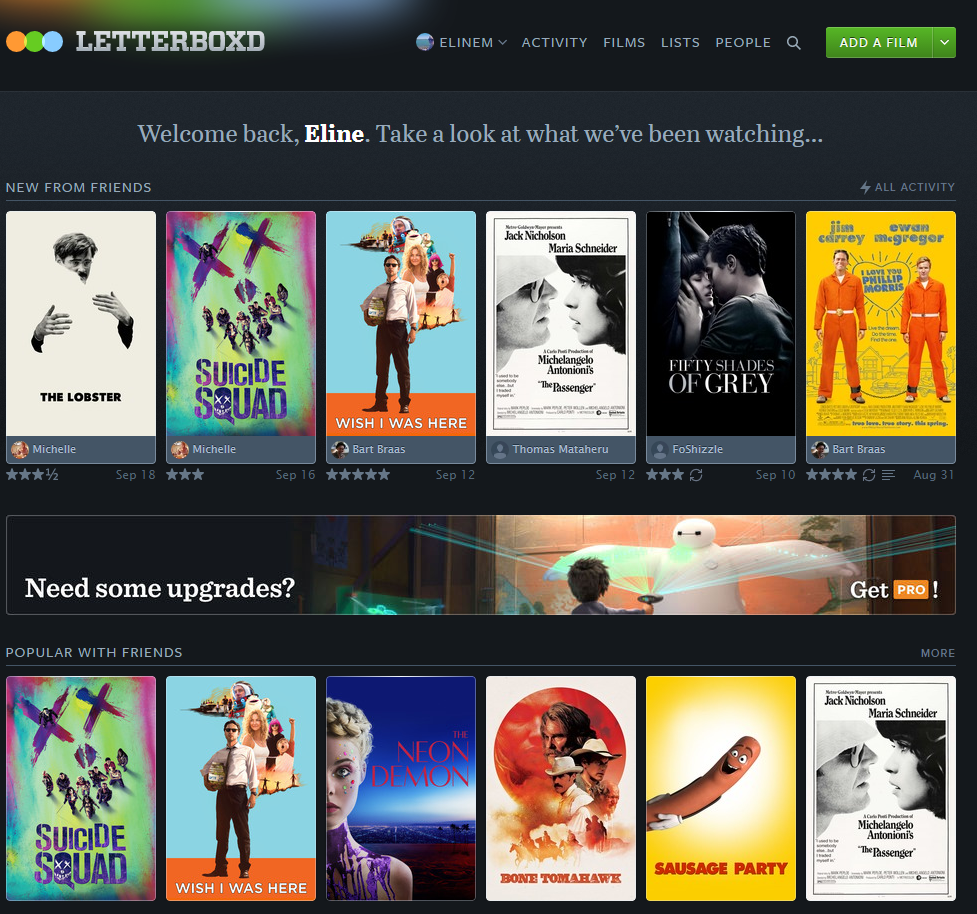This screenshot has height=914, width=977.
Task: Click the Aug 31 date
Action: coord(934,475)
